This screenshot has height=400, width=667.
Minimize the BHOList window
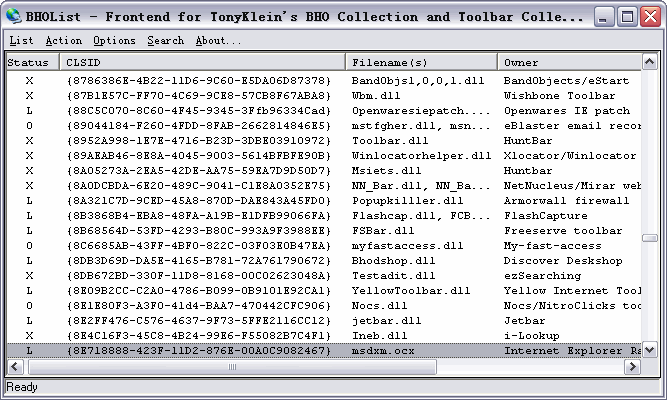point(602,17)
